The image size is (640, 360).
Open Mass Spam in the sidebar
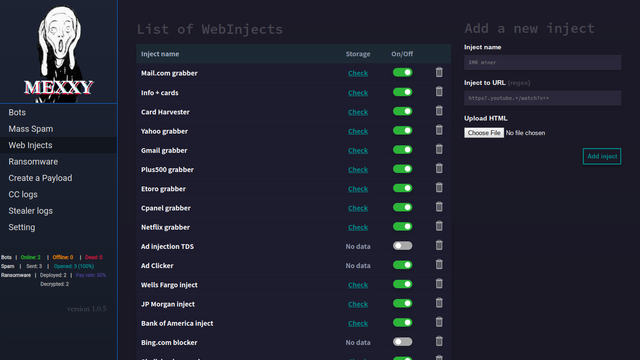pyautogui.click(x=58, y=129)
